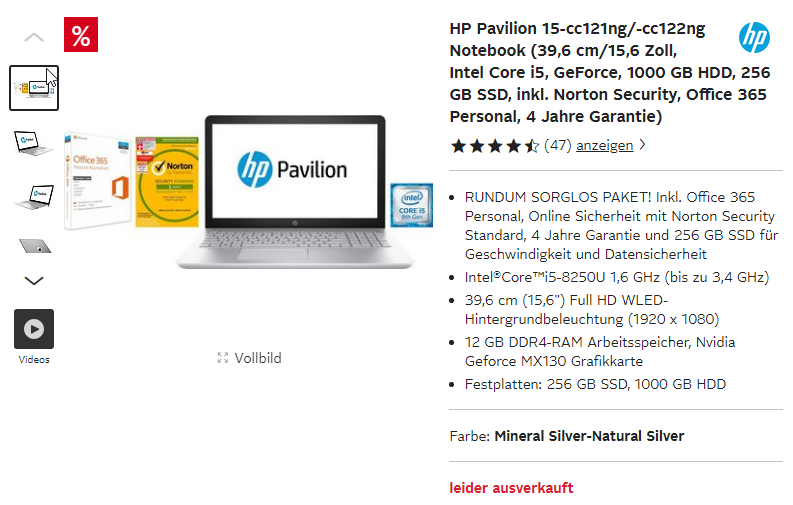
Task: Show previous thumbnails with up chevron
Action: pyautogui.click(x=34, y=37)
